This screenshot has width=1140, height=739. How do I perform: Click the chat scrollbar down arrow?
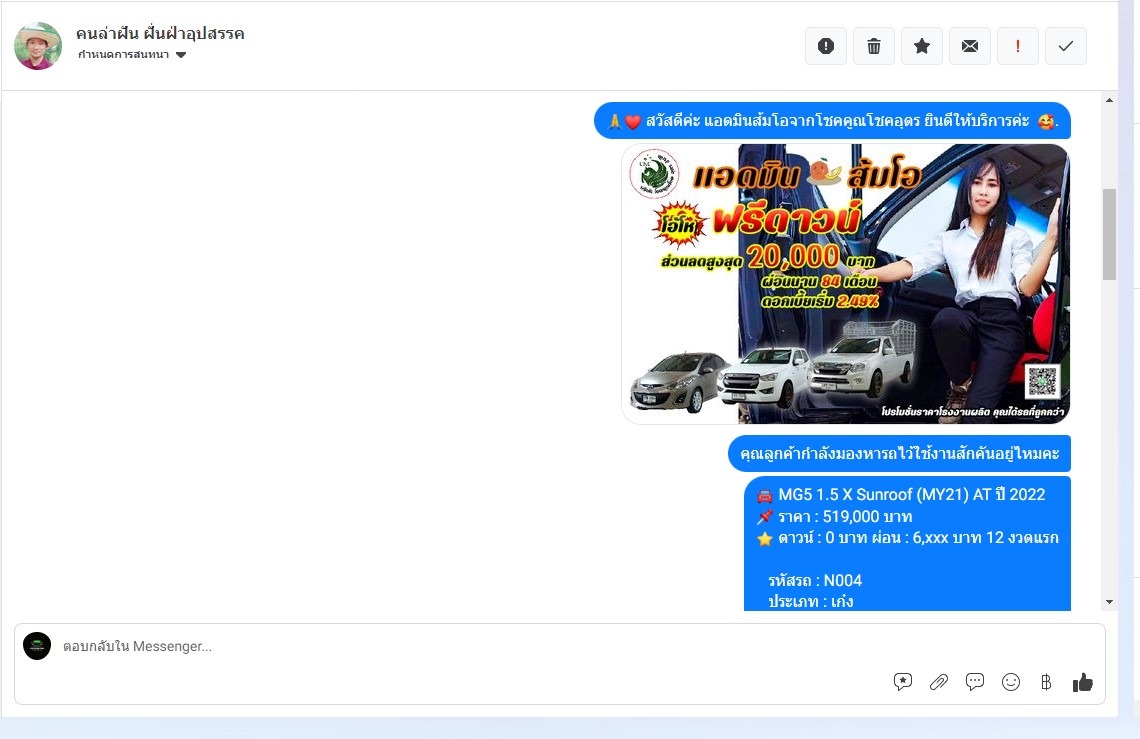1108,601
